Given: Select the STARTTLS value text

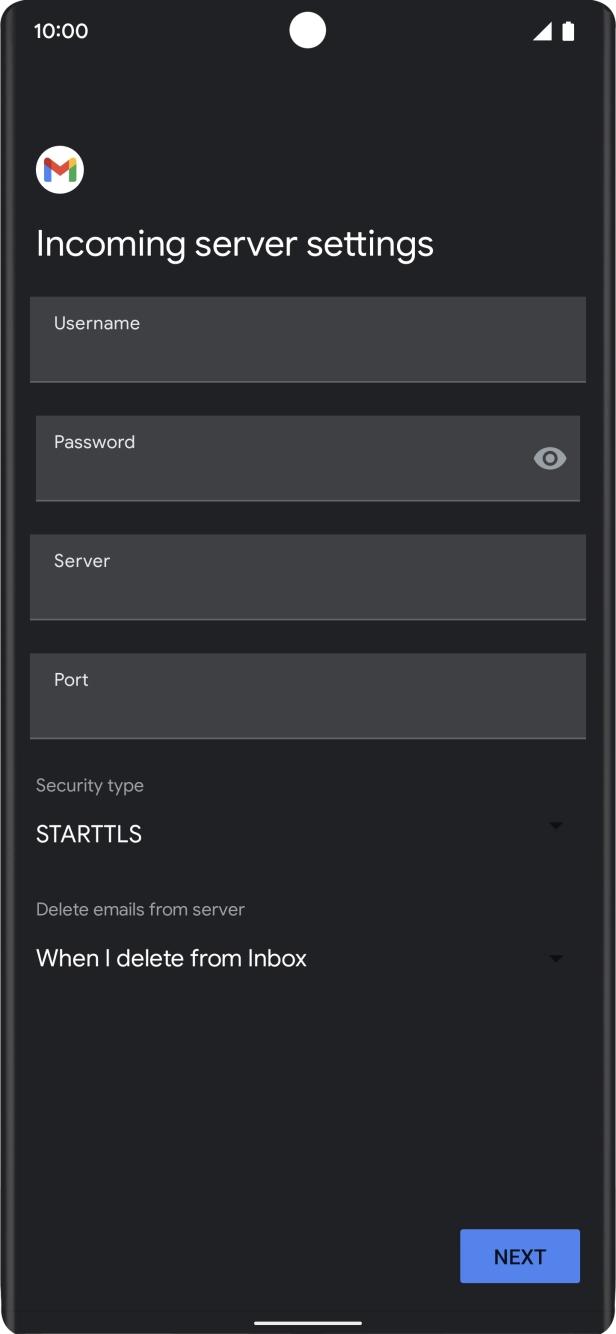Looking at the screenshot, I should [88, 833].
